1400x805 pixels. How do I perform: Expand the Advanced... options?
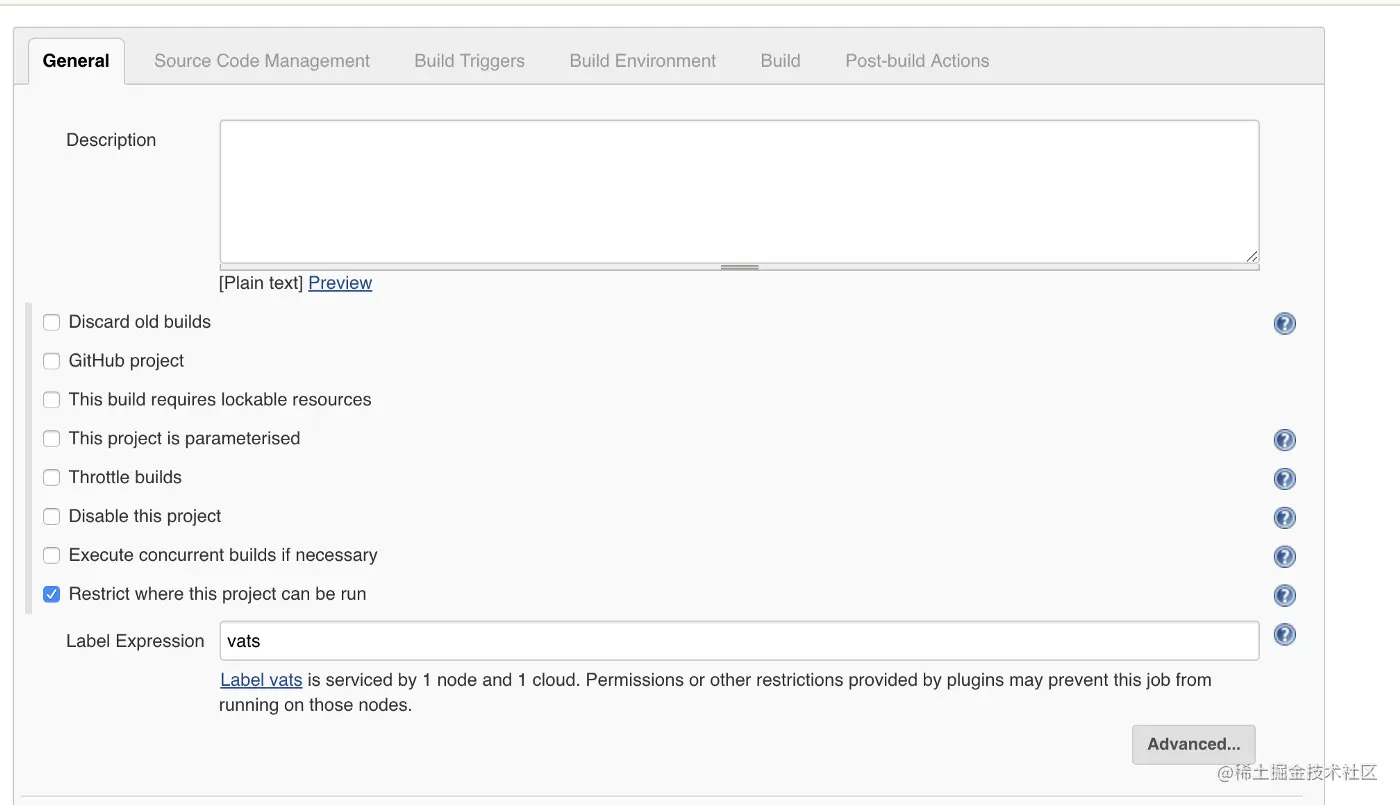1193,744
